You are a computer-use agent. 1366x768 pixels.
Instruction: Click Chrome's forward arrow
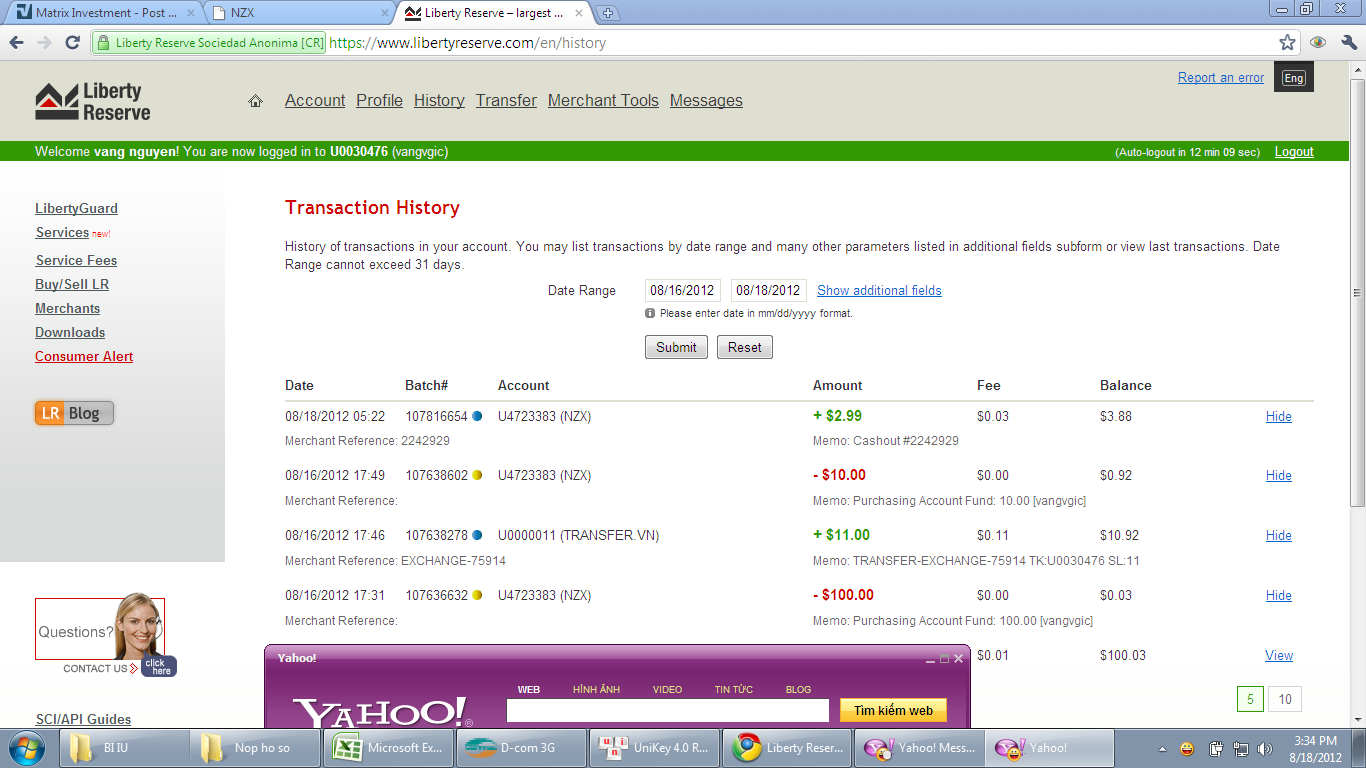(x=44, y=43)
